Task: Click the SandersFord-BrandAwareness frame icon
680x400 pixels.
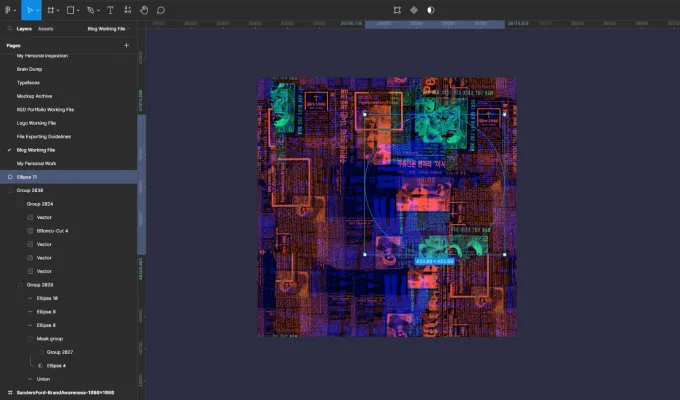Action: tap(10, 392)
